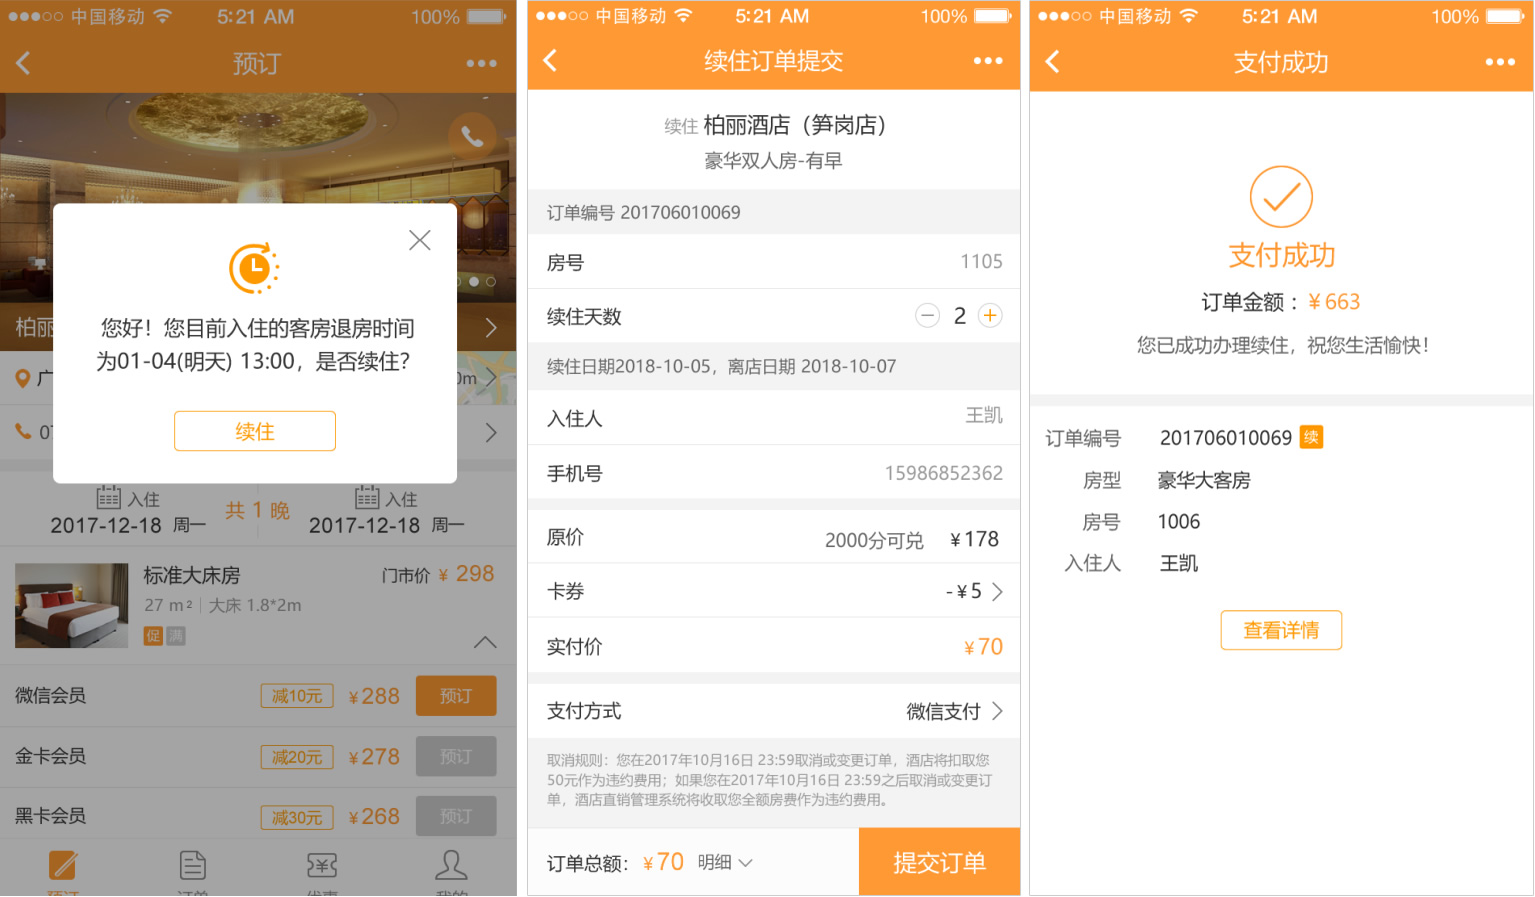Submit the order with 提交订单
This screenshot has width=1535, height=897.
pos(939,862)
